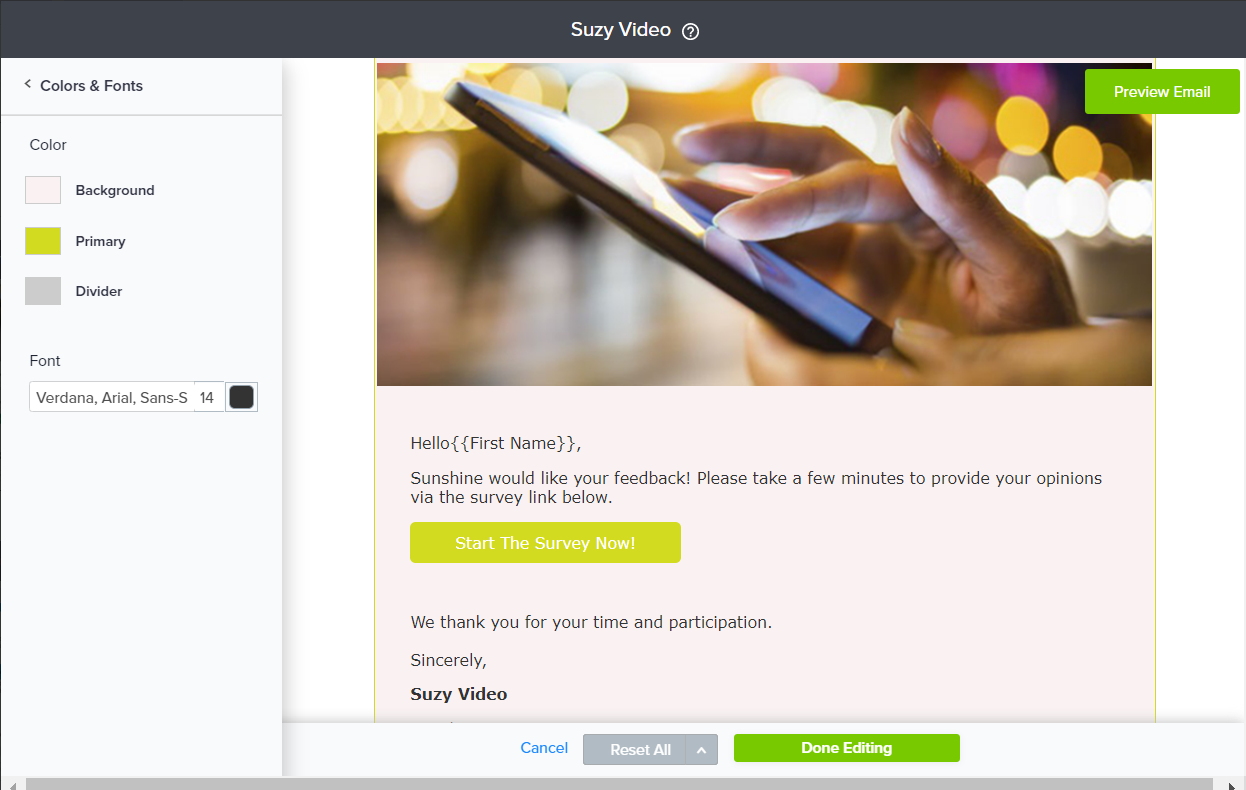
Task: Click the Suzy Video signature text
Action: point(459,694)
